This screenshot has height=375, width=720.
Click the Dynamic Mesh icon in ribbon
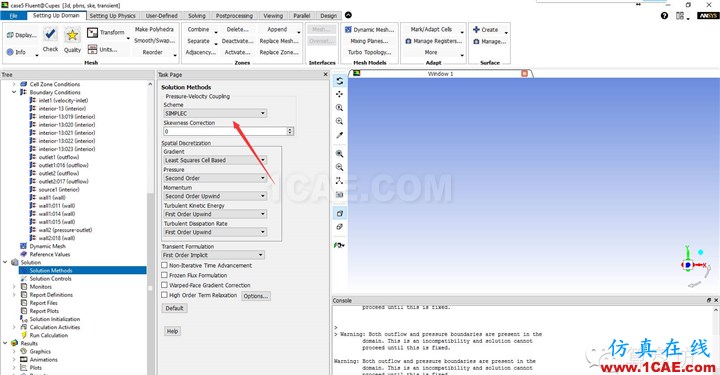click(x=348, y=29)
